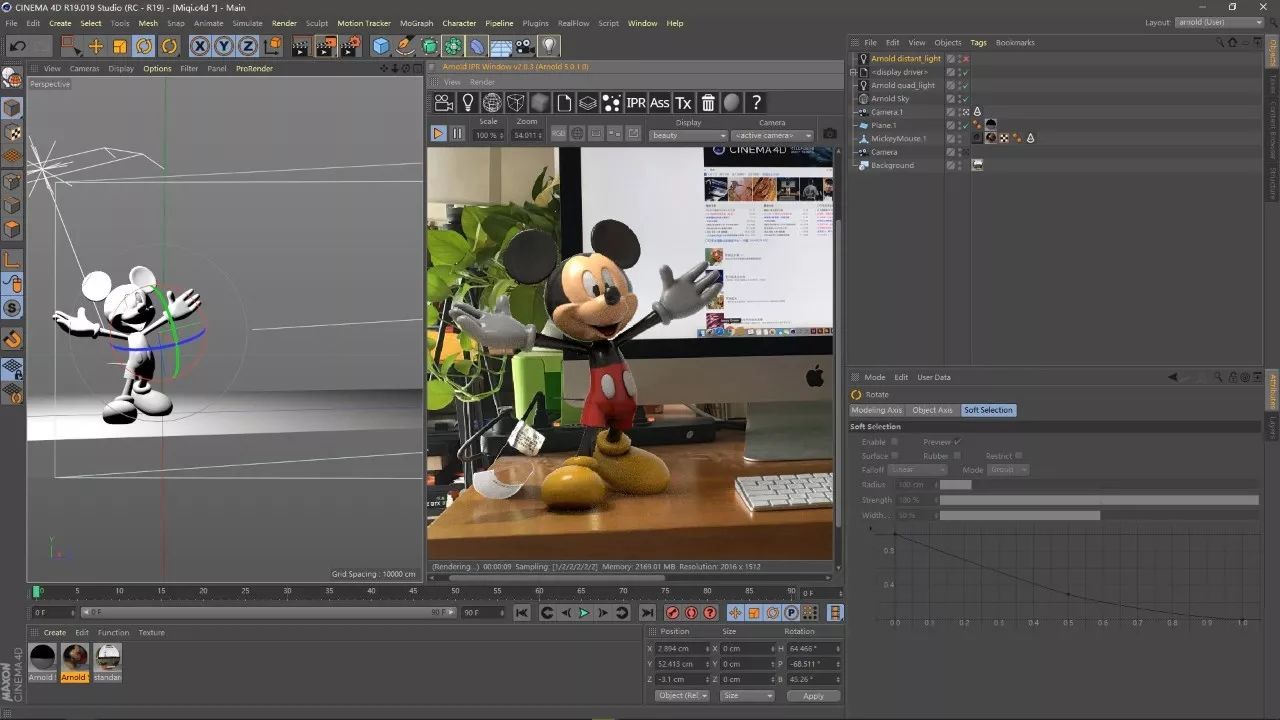Click the IPR globe sphere icon
The image size is (1280, 720).
(492, 102)
